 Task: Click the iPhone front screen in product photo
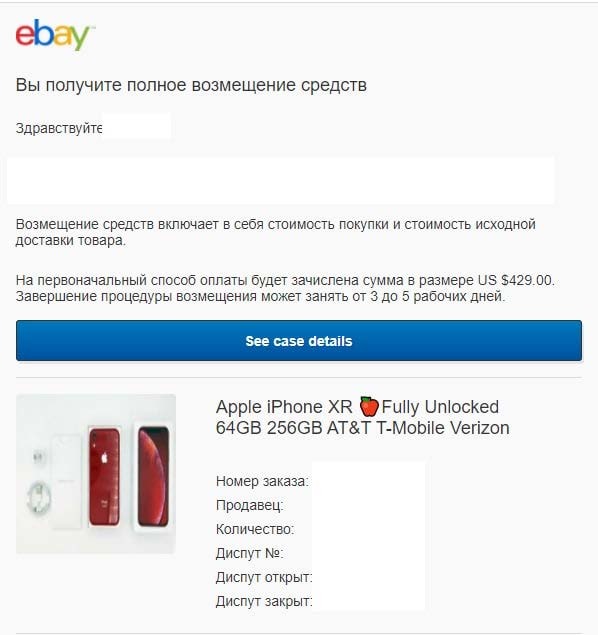click(153, 476)
